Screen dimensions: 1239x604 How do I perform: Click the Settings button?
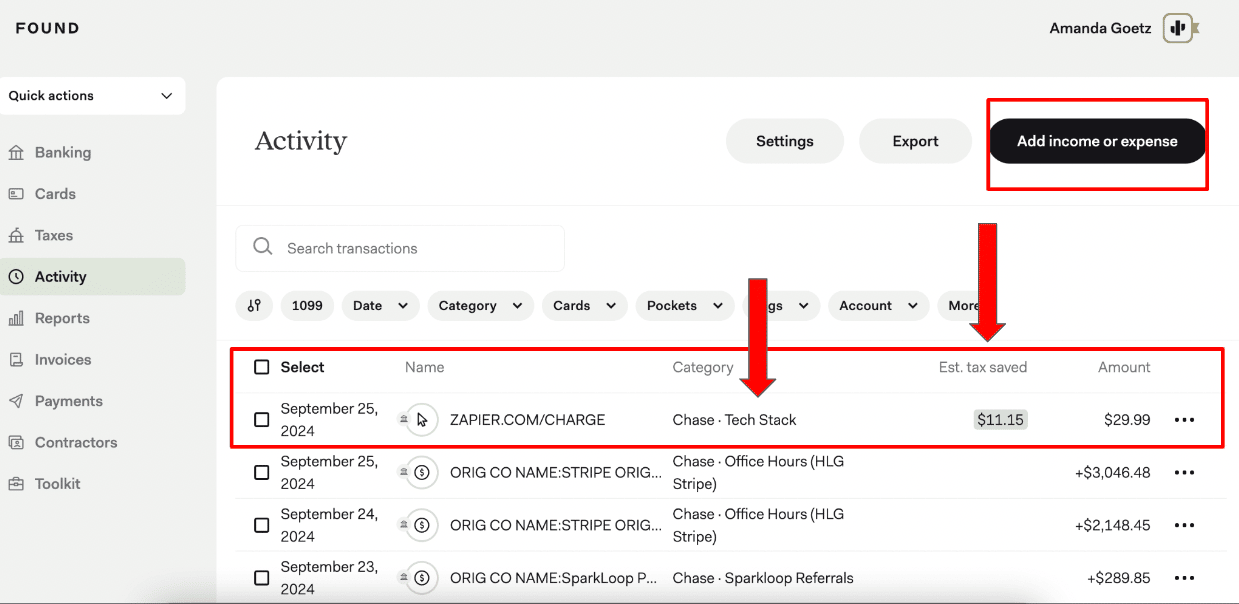785,141
